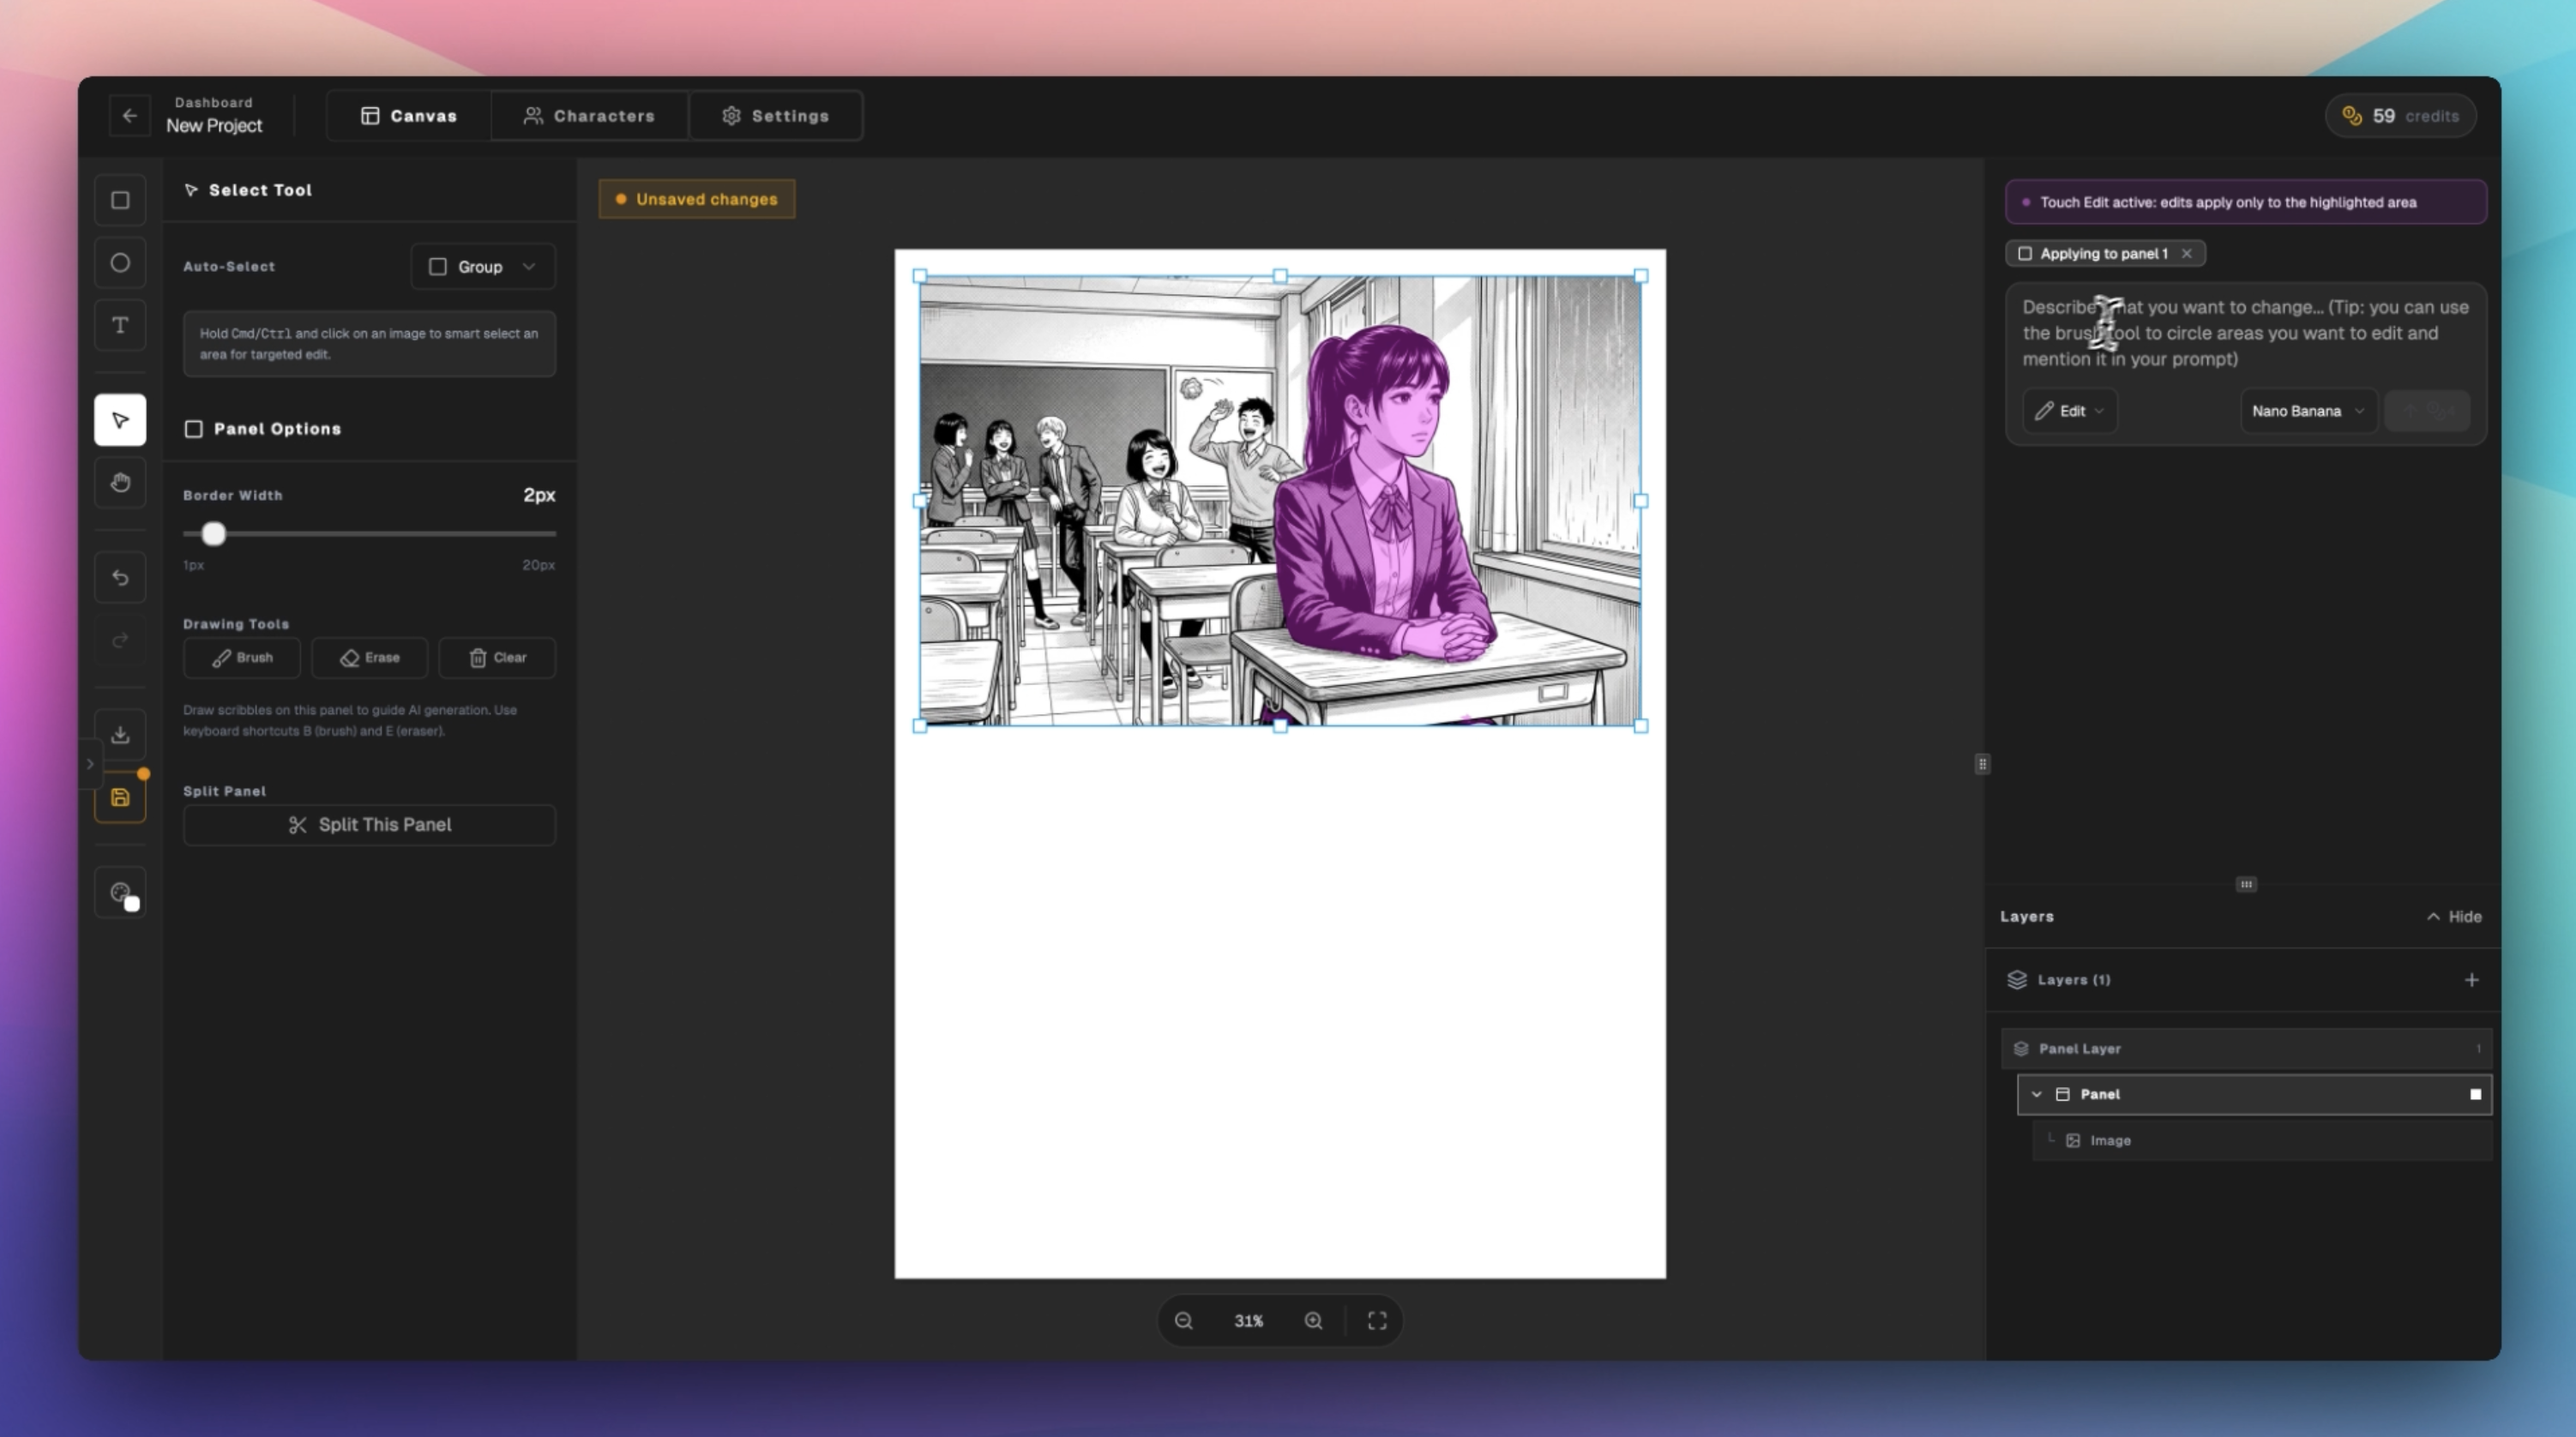
Task: Switch to the Characters tab
Action: [589, 116]
